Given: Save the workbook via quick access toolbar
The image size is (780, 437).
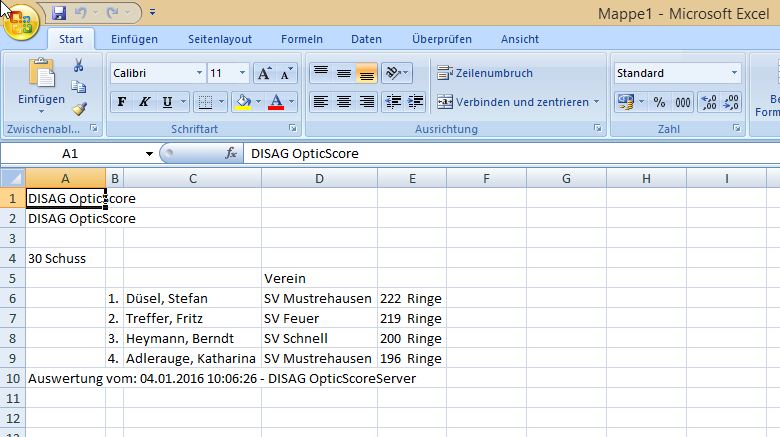Looking at the screenshot, I should [59, 13].
